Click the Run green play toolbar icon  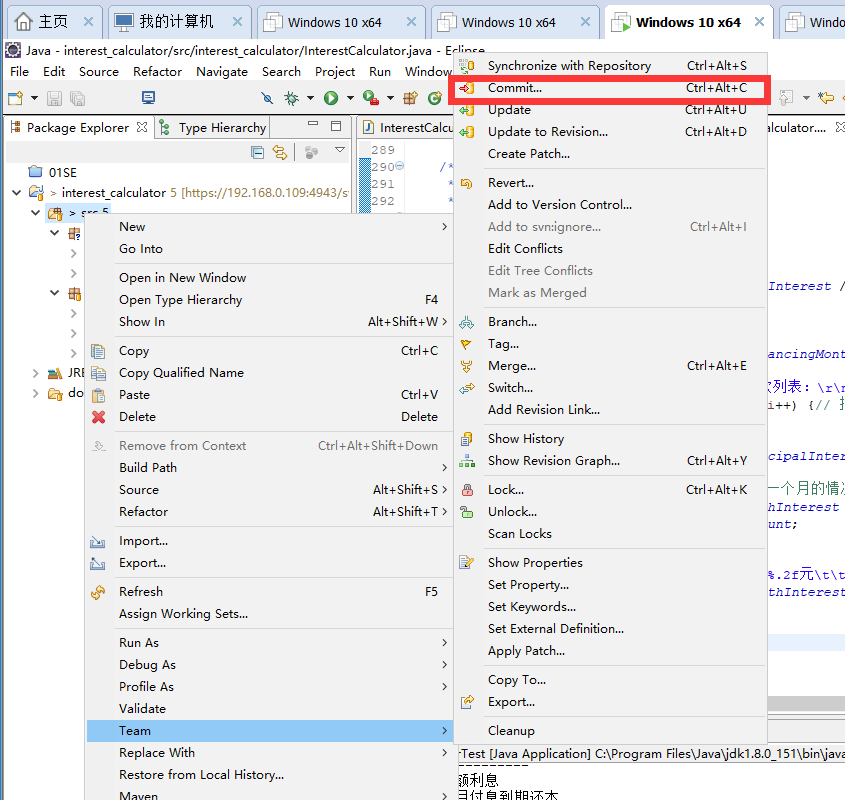click(331, 98)
